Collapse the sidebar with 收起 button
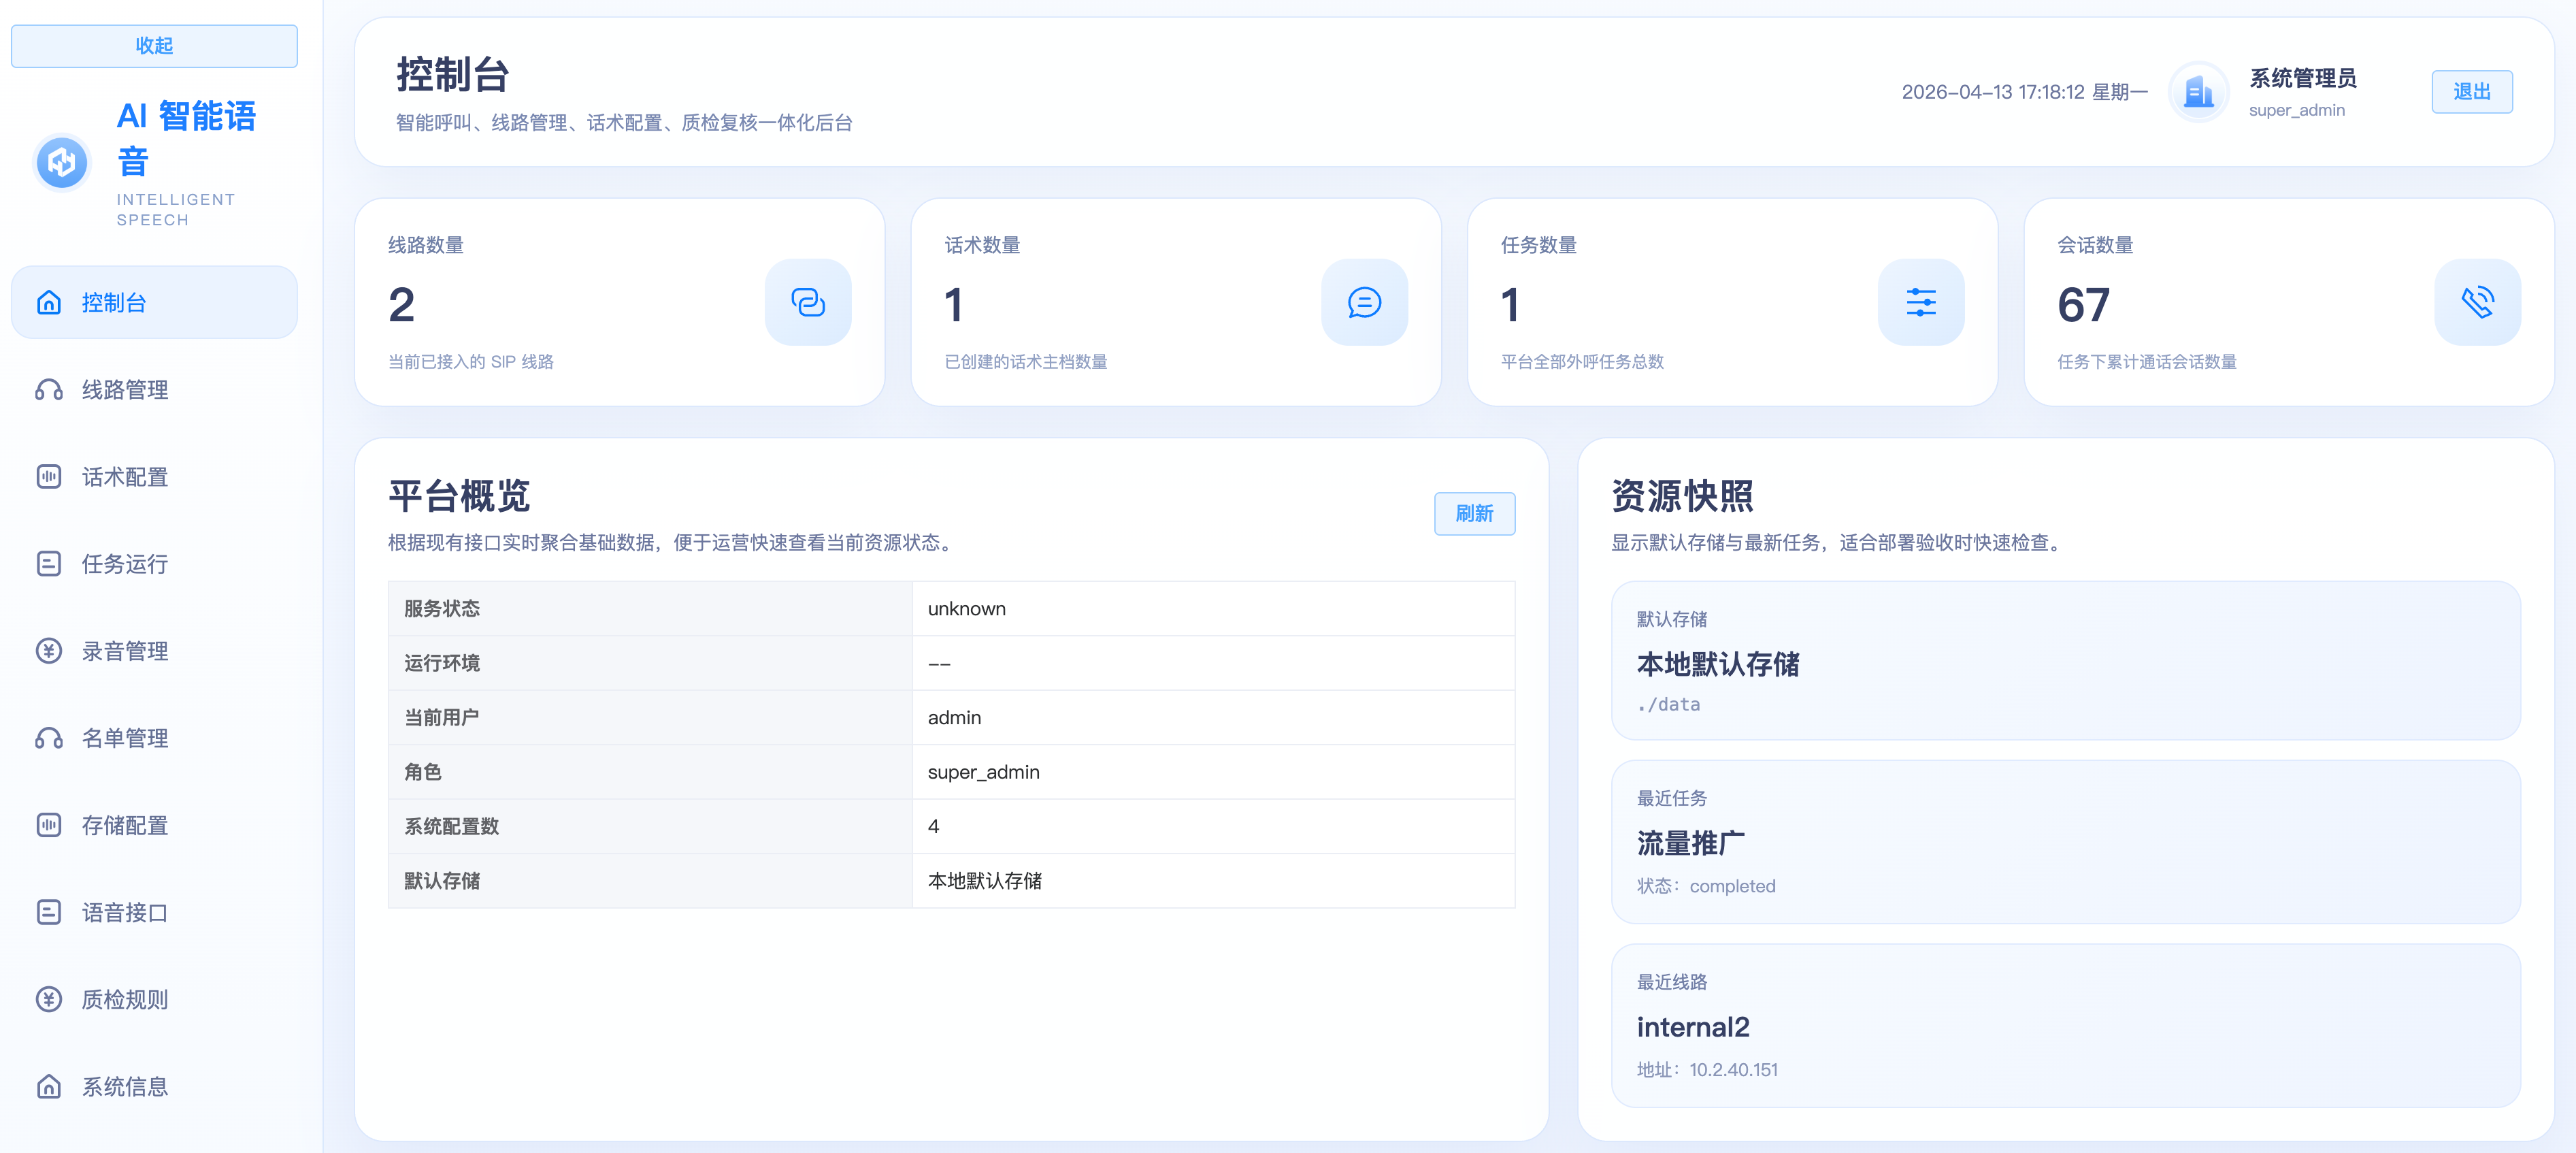2576x1153 pixels. pyautogui.click(x=154, y=45)
